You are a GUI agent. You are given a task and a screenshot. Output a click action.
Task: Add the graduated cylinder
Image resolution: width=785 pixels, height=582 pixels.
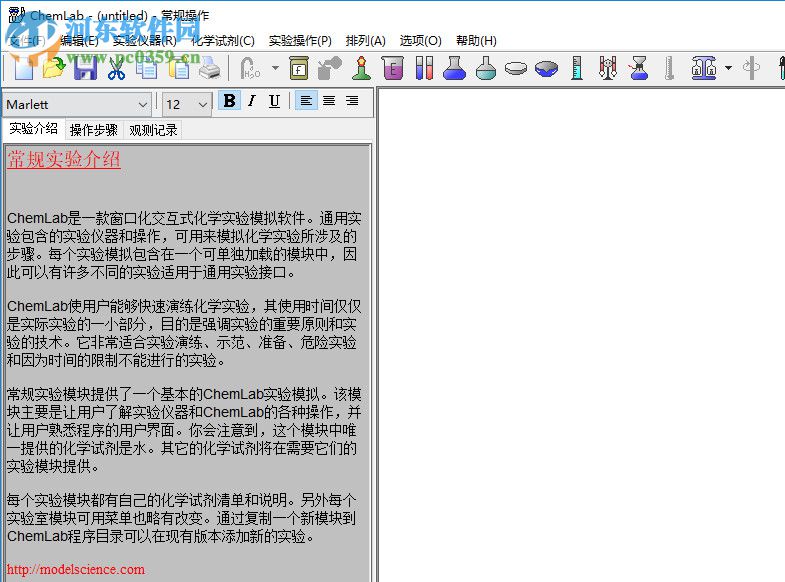tap(577, 69)
